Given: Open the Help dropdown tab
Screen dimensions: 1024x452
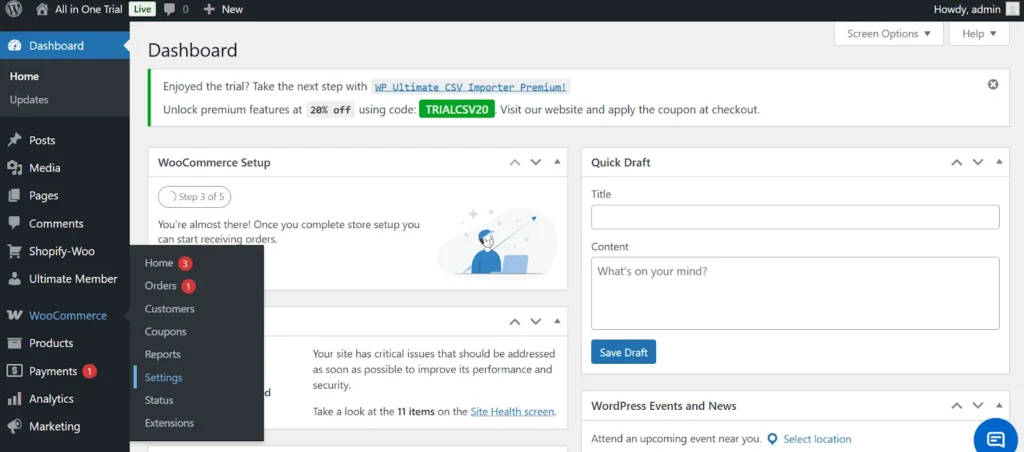Looking at the screenshot, I should pyautogui.click(x=978, y=34).
